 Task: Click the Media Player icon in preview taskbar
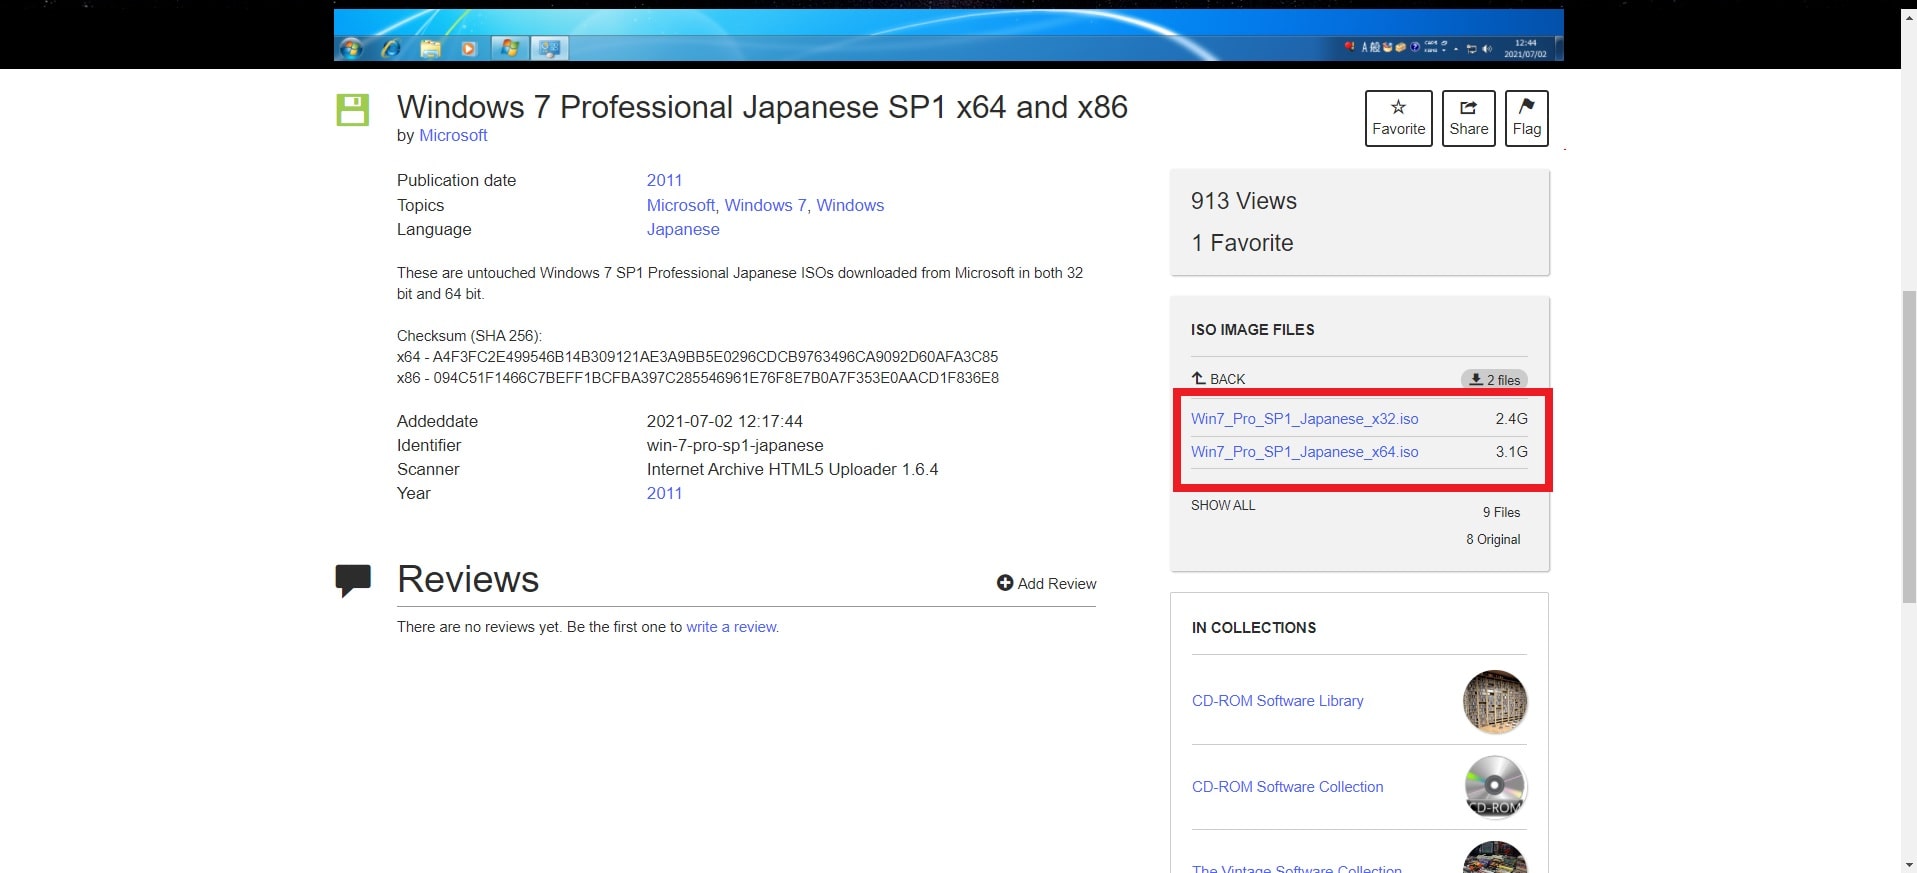(x=469, y=48)
